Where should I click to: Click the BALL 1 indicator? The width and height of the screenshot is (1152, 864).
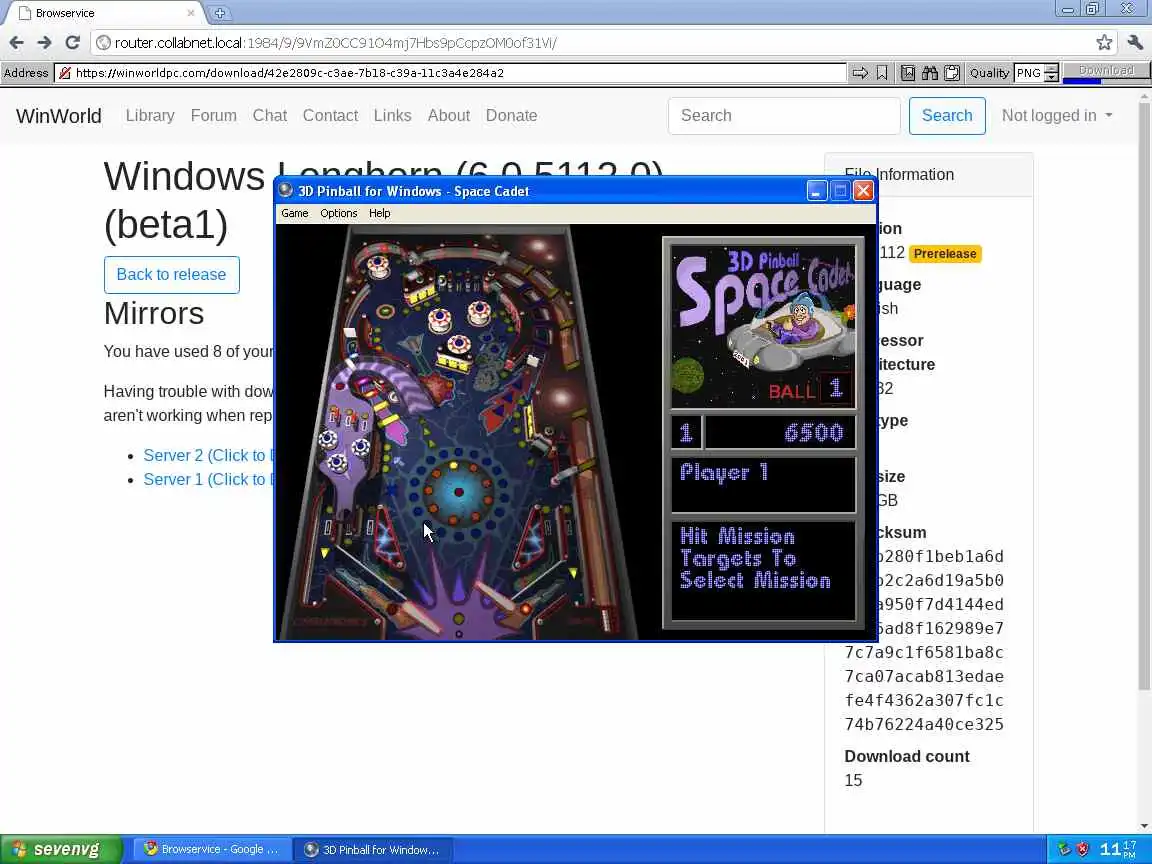tap(809, 389)
